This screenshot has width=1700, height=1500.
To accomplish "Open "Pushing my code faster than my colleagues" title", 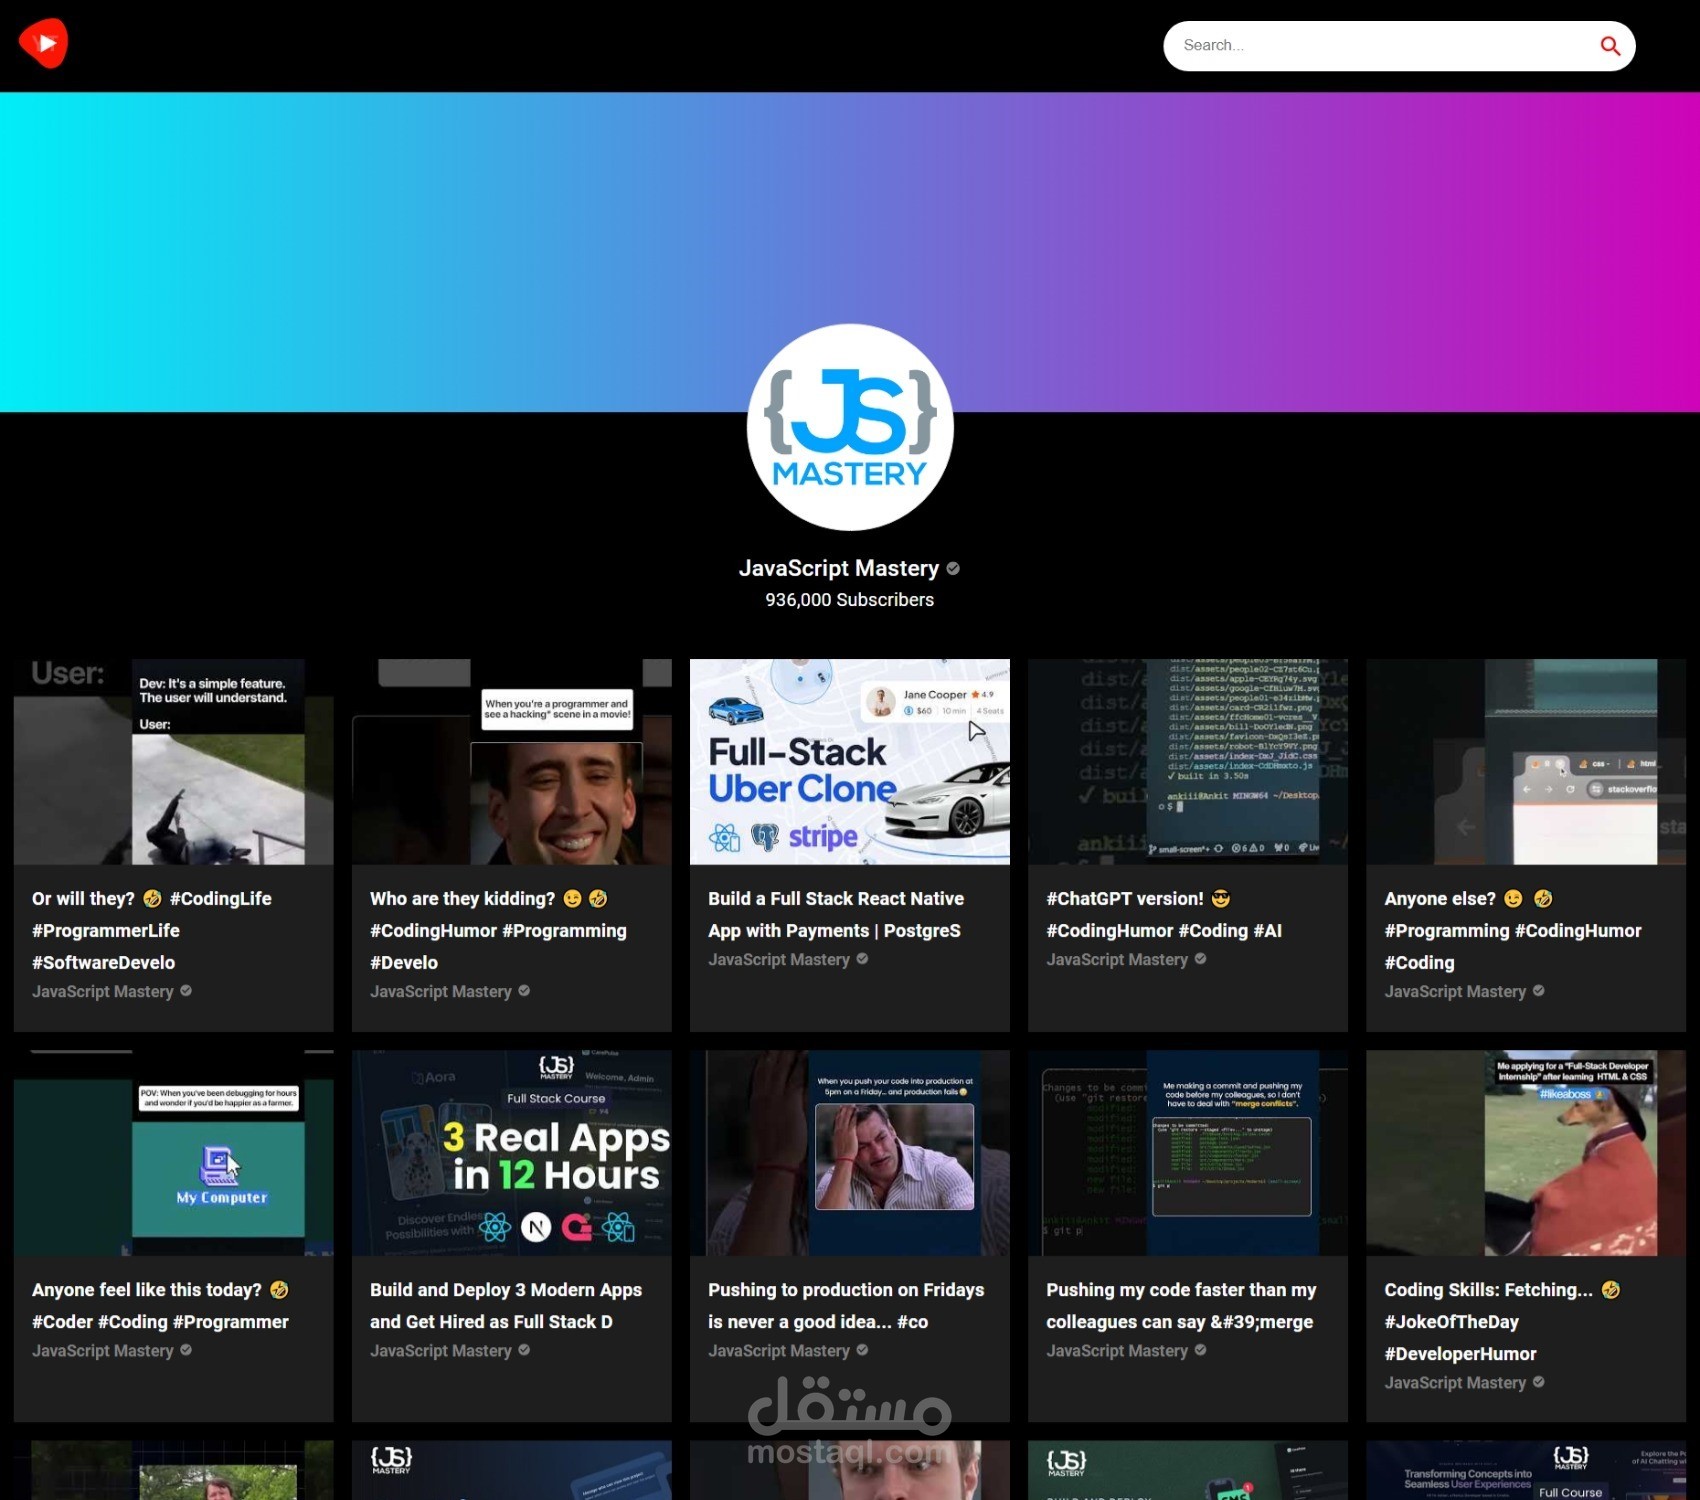I will 1181,1305.
